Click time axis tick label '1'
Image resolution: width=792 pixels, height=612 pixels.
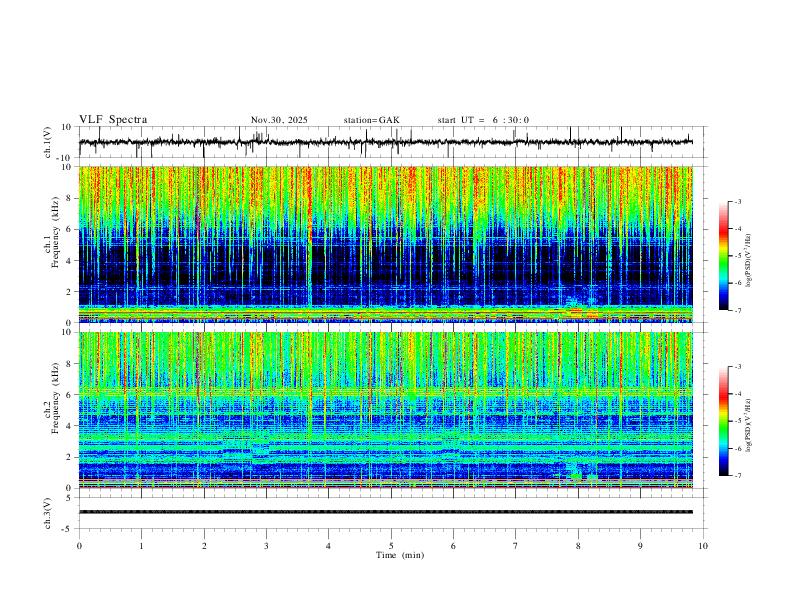point(141,546)
